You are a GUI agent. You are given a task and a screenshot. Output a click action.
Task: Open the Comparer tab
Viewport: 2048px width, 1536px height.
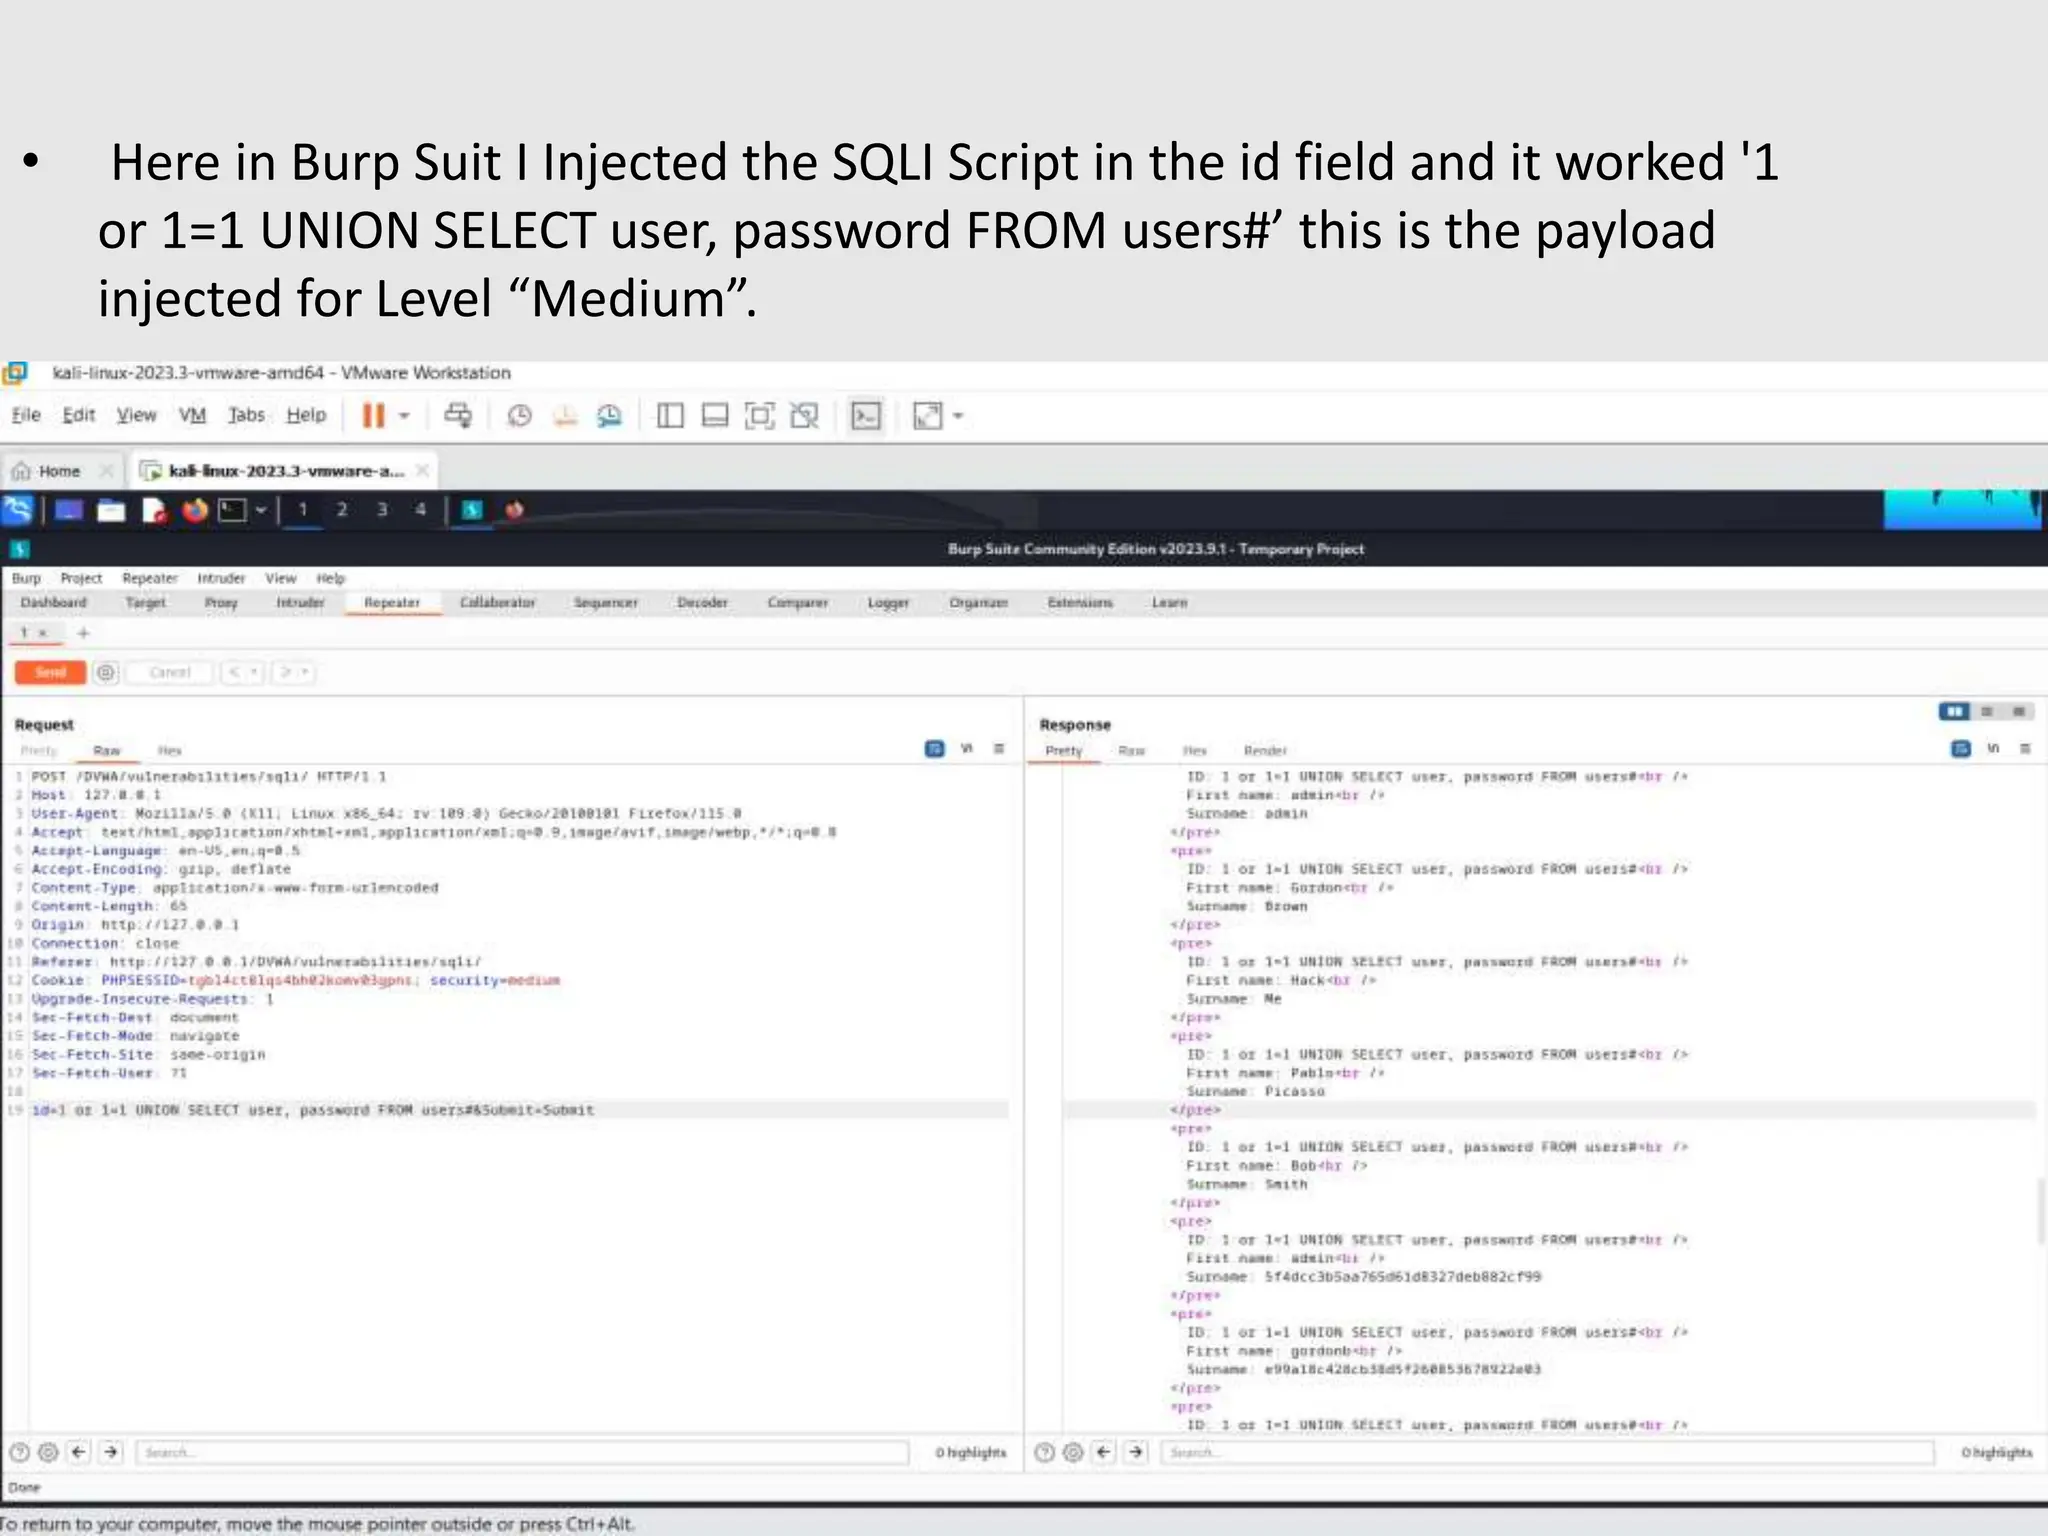tap(797, 603)
